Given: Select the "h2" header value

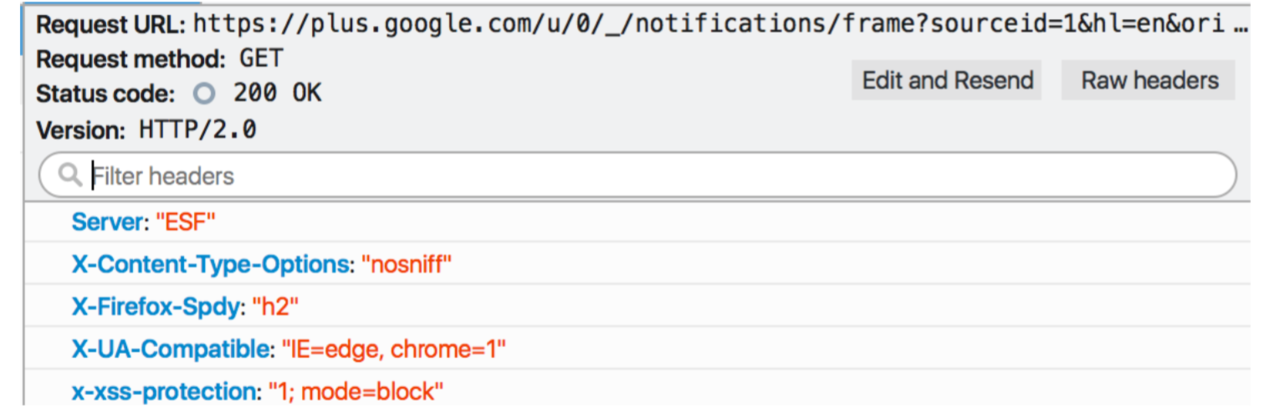Looking at the screenshot, I should tap(276, 307).
